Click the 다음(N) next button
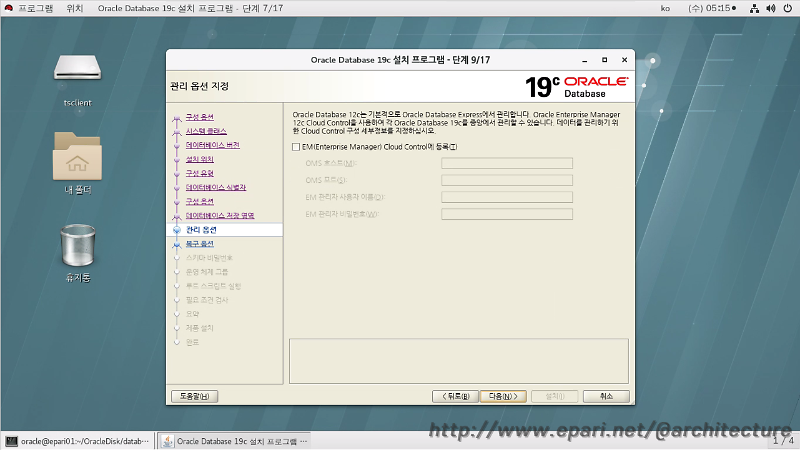The height and width of the screenshot is (450, 800). coord(503,396)
